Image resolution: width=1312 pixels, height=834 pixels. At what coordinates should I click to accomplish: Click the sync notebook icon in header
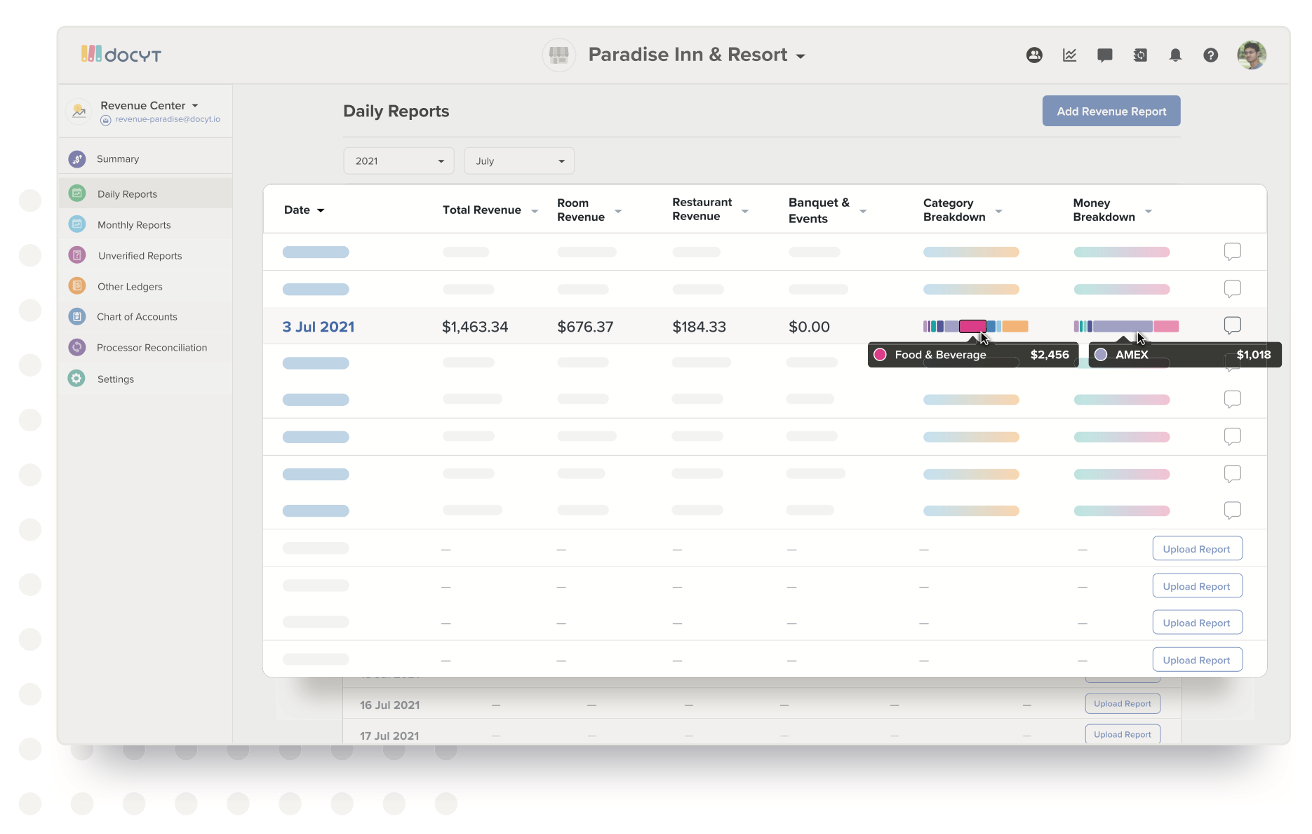pyautogui.click(x=1140, y=55)
